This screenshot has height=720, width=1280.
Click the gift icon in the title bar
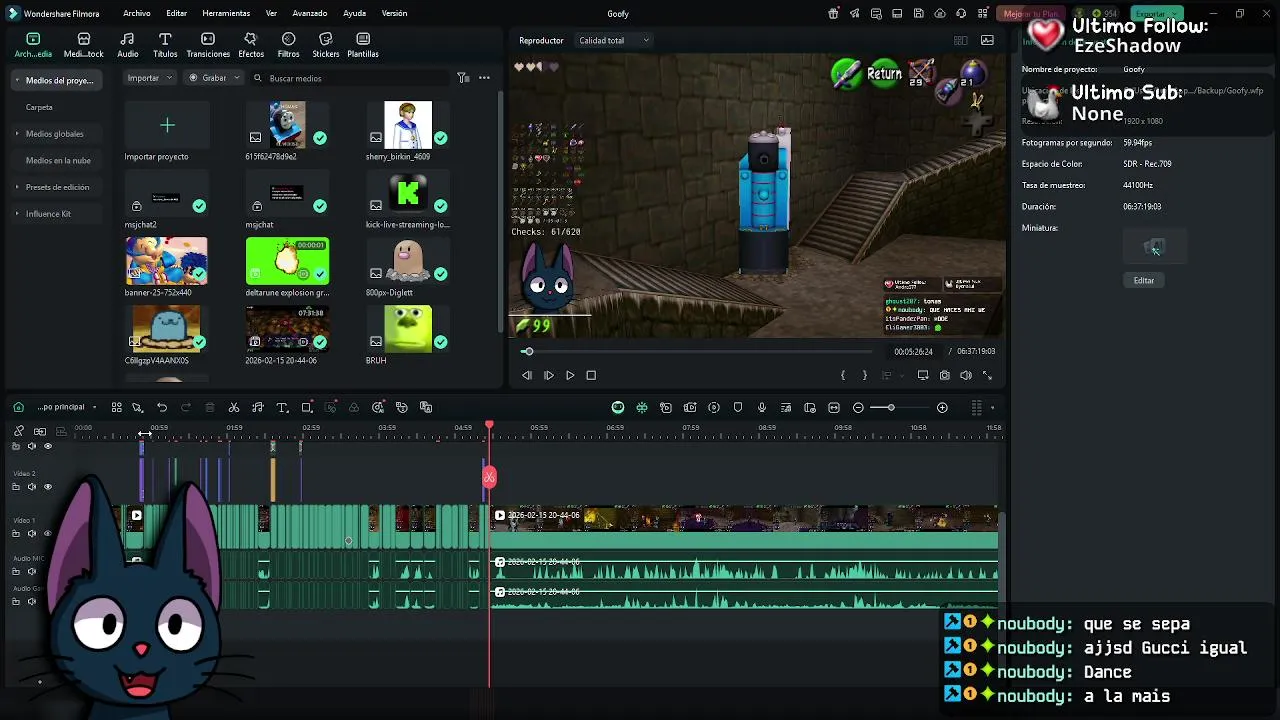tap(833, 13)
